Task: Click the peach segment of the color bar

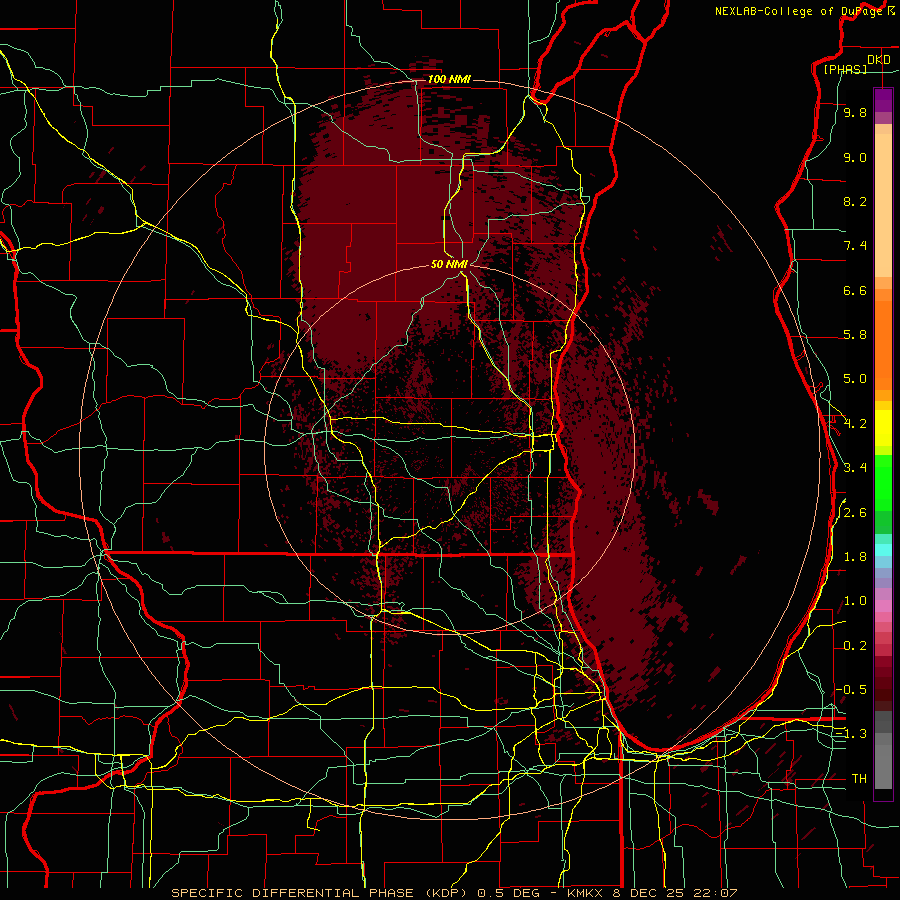Action: click(x=883, y=205)
